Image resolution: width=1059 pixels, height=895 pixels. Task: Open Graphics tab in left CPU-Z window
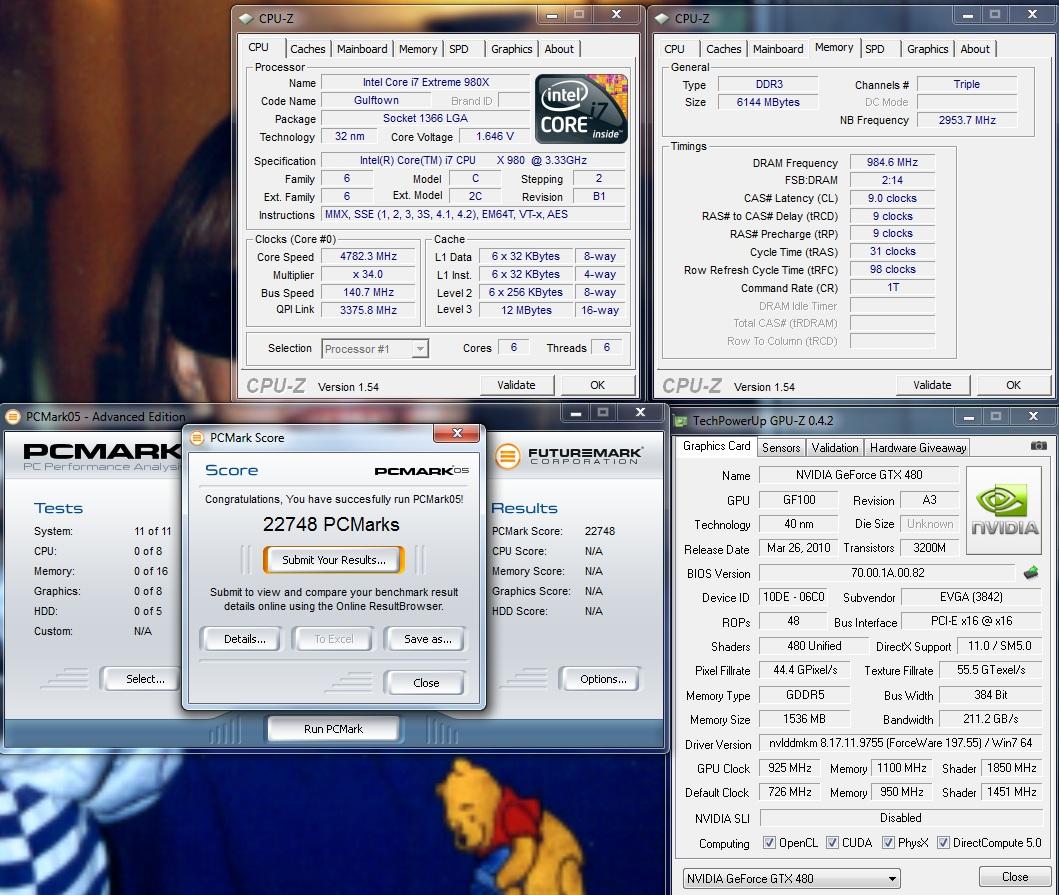click(511, 49)
